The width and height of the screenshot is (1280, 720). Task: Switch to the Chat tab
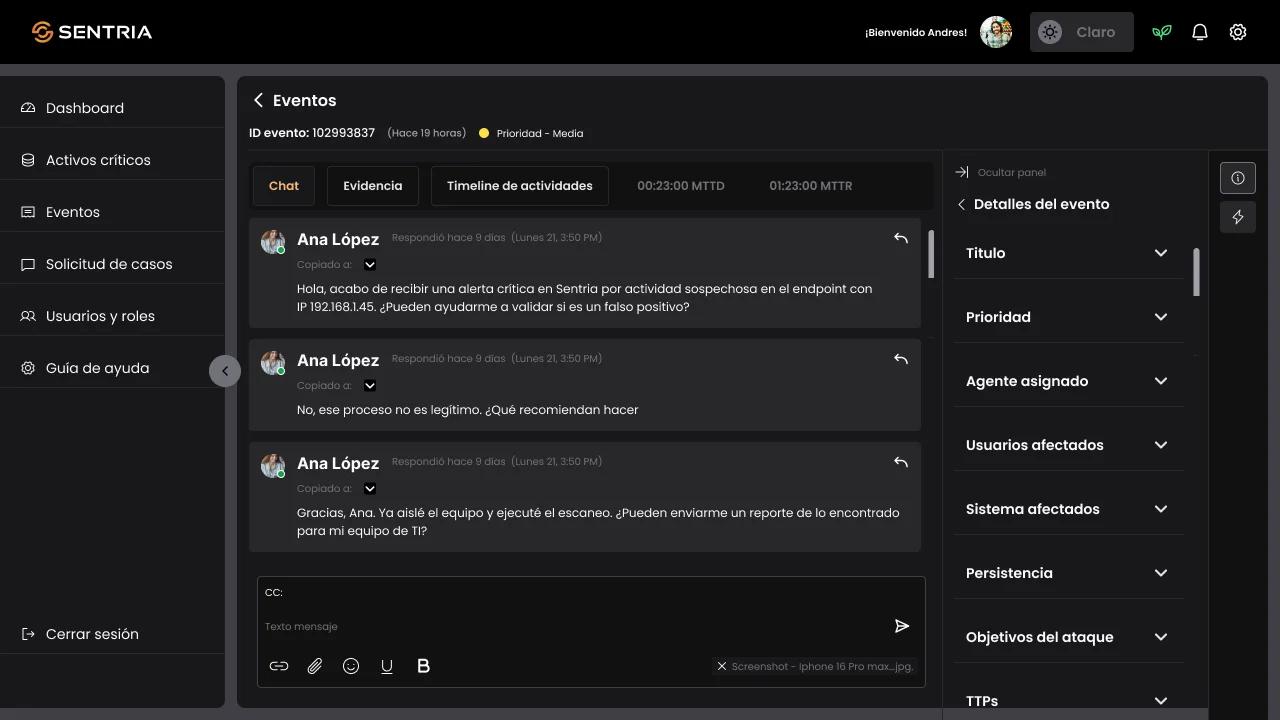coord(284,186)
